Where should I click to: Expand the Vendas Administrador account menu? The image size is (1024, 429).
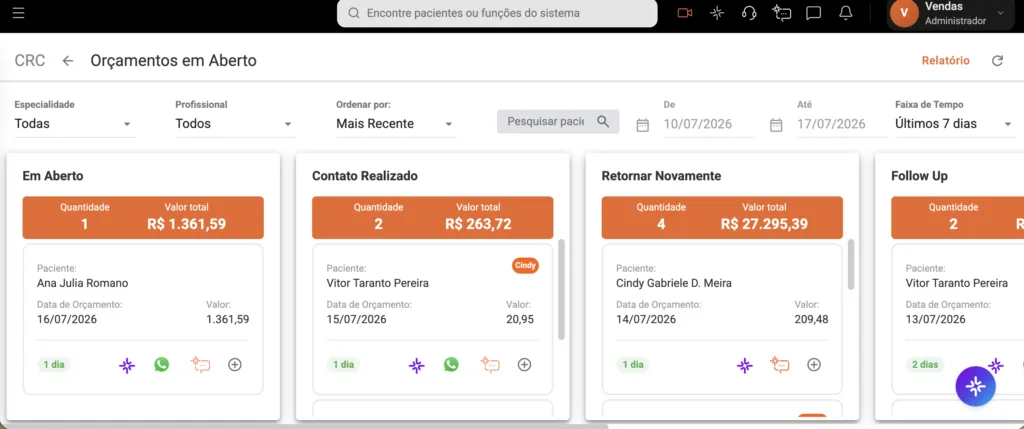(1000, 13)
